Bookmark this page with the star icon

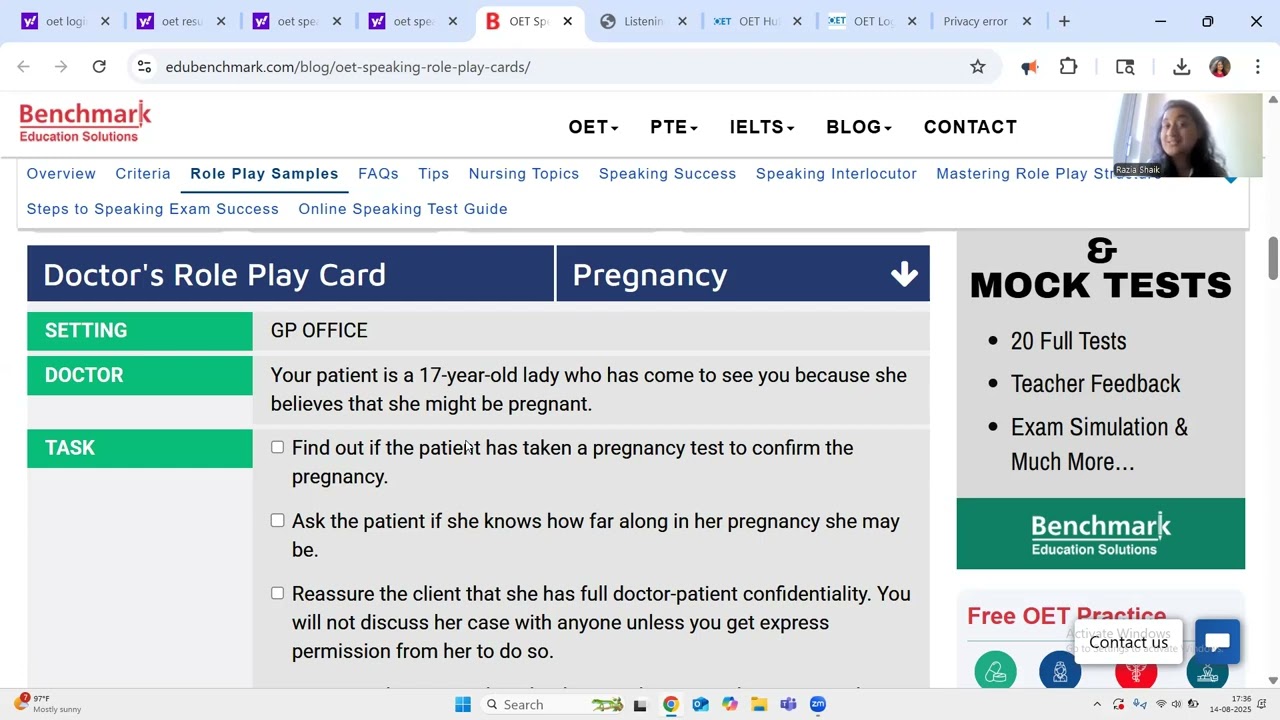click(978, 67)
